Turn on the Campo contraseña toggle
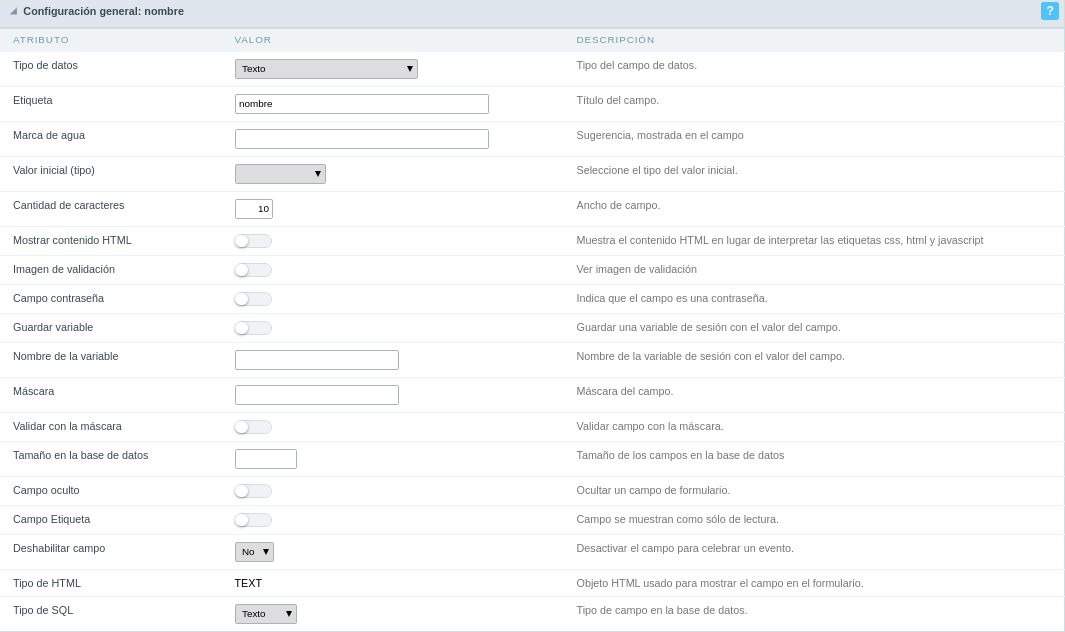 253,299
